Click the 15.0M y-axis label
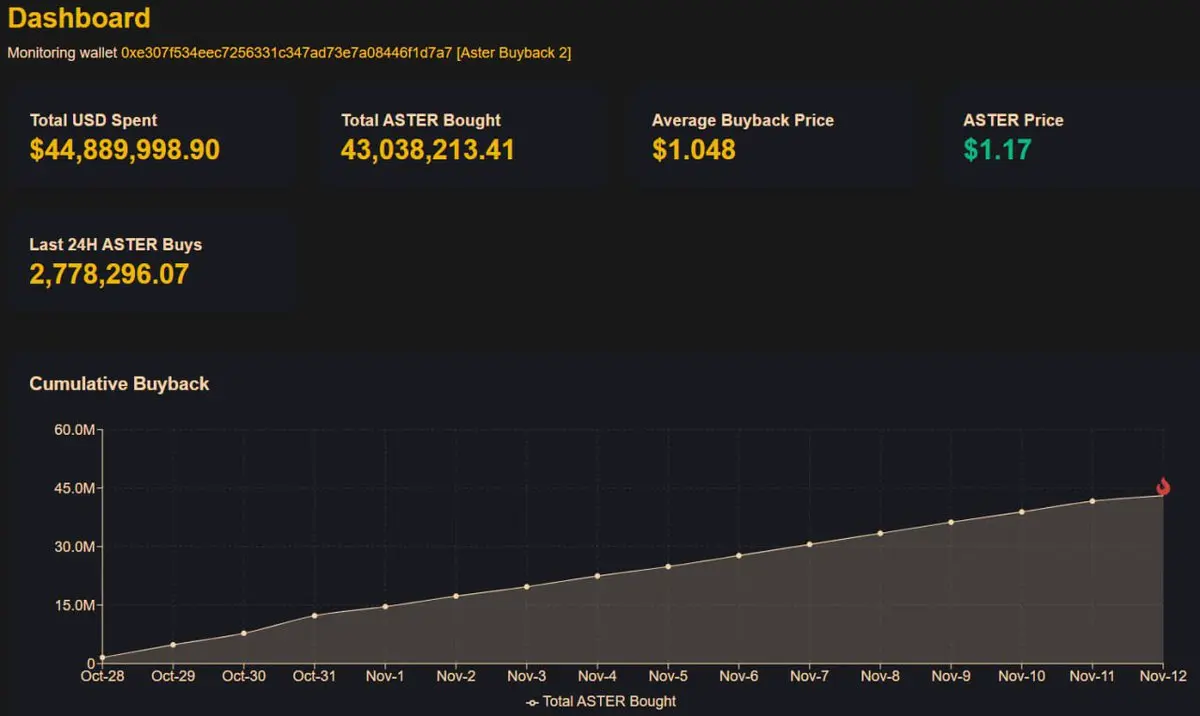 [74, 605]
